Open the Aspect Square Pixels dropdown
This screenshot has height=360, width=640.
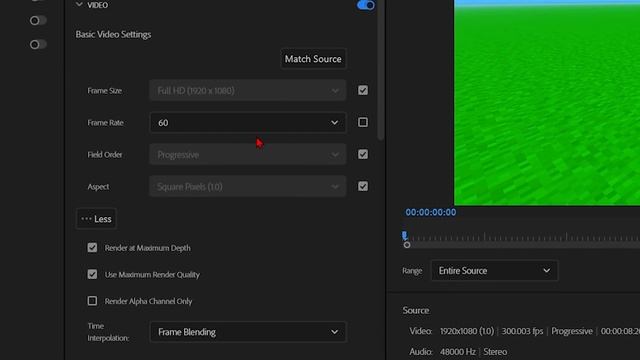tap(248, 187)
